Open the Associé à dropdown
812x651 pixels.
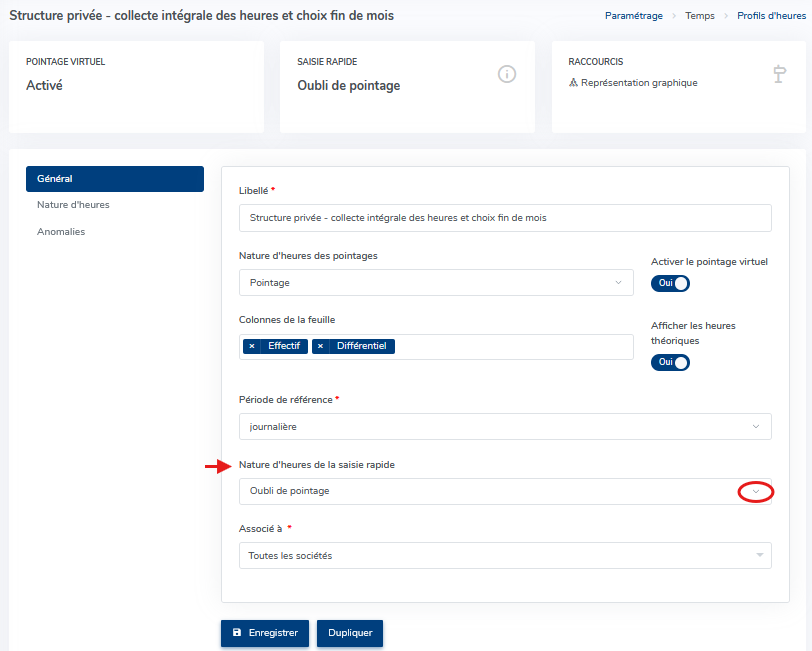(x=505, y=556)
